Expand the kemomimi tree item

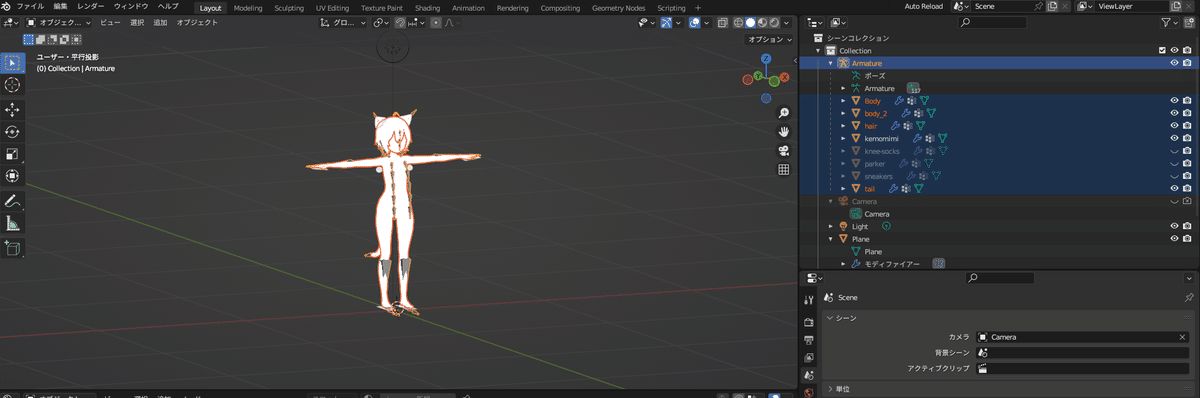[843, 138]
